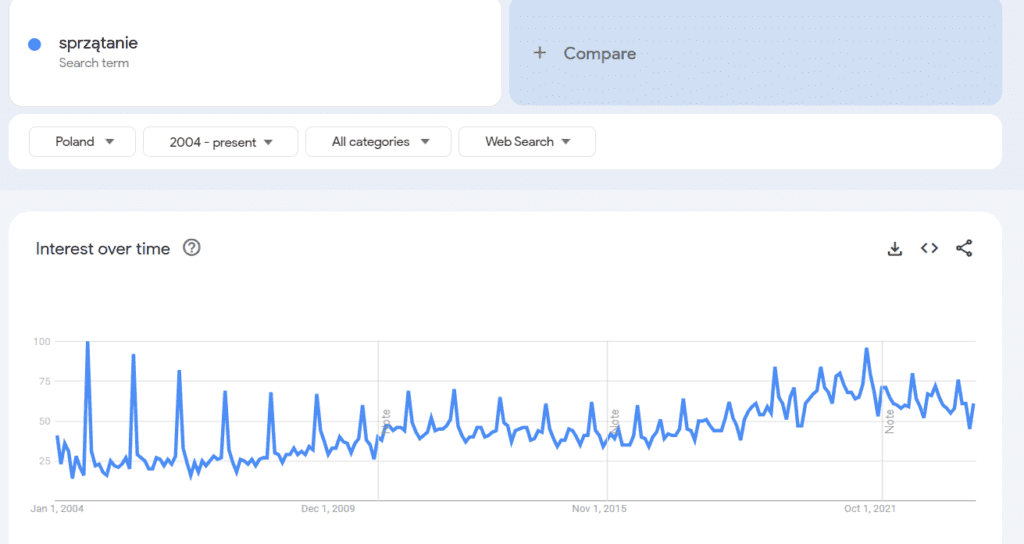
Task: Click the Interest over time heading
Action: 103,249
